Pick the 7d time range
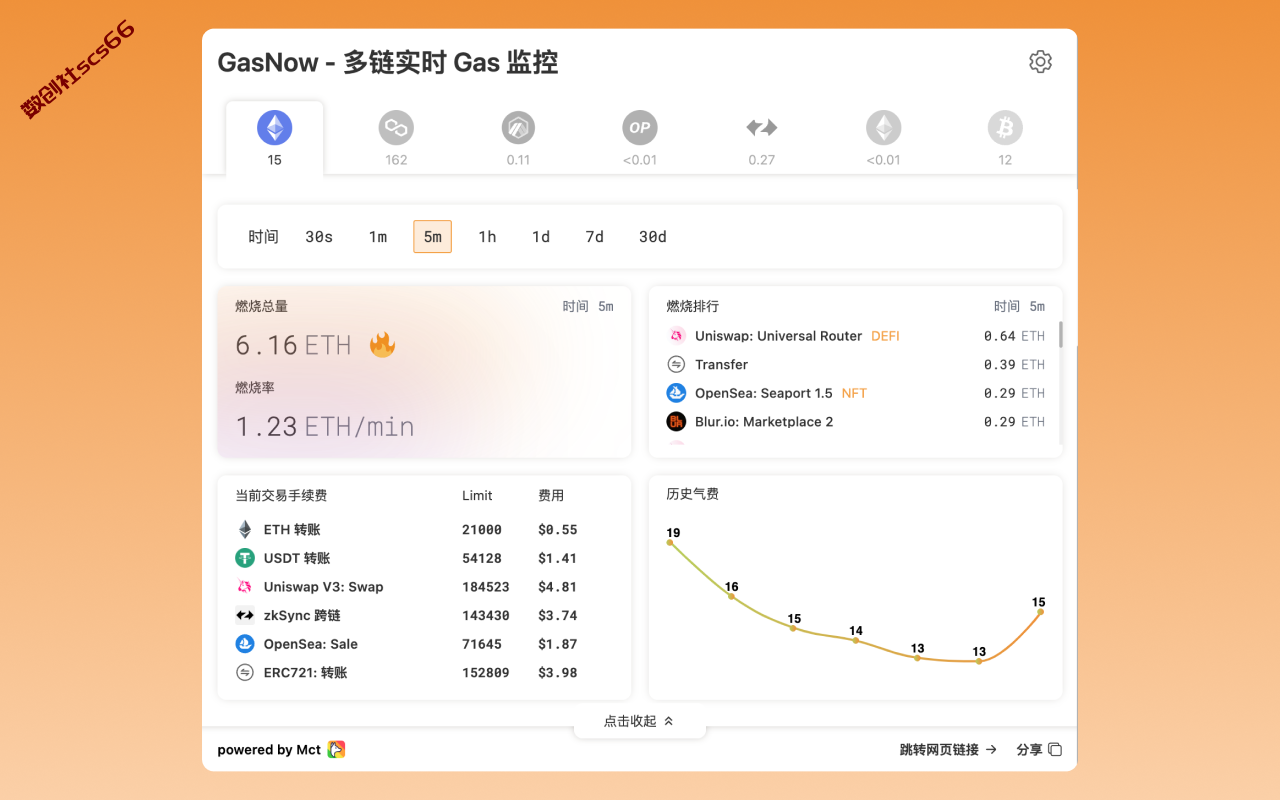 tap(595, 237)
